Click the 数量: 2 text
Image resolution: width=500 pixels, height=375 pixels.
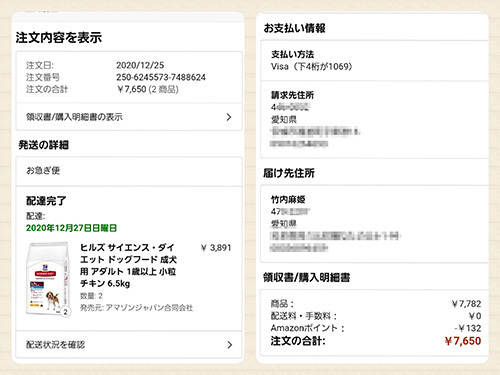(91, 296)
